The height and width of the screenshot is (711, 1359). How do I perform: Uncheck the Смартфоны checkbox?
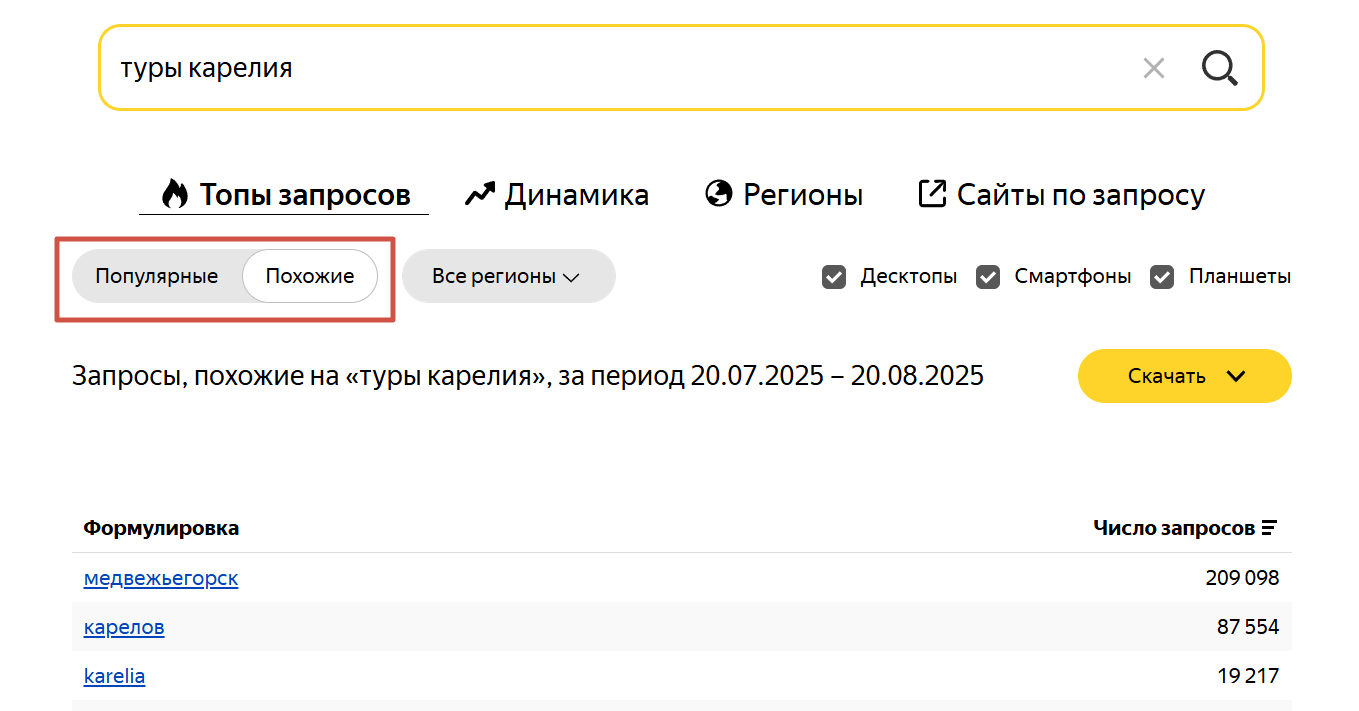click(988, 277)
